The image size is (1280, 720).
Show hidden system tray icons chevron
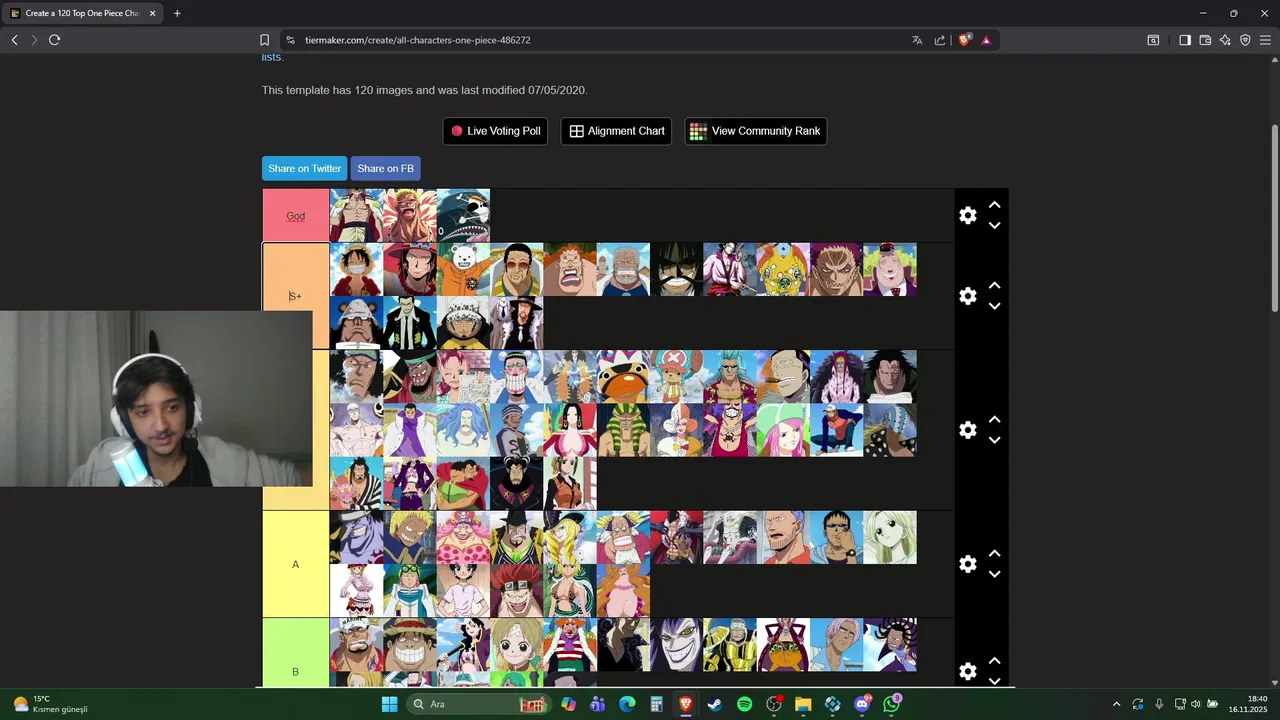(x=1116, y=704)
